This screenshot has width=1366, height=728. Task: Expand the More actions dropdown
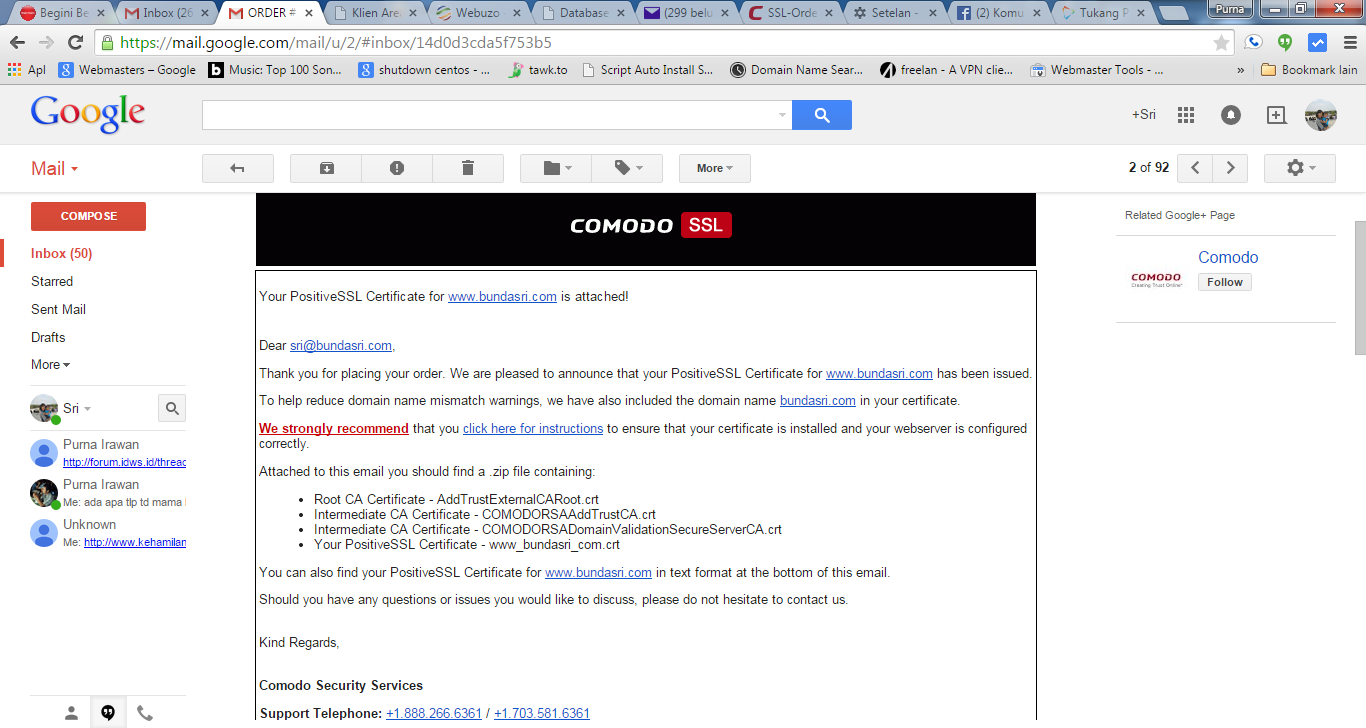click(x=715, y=168)
